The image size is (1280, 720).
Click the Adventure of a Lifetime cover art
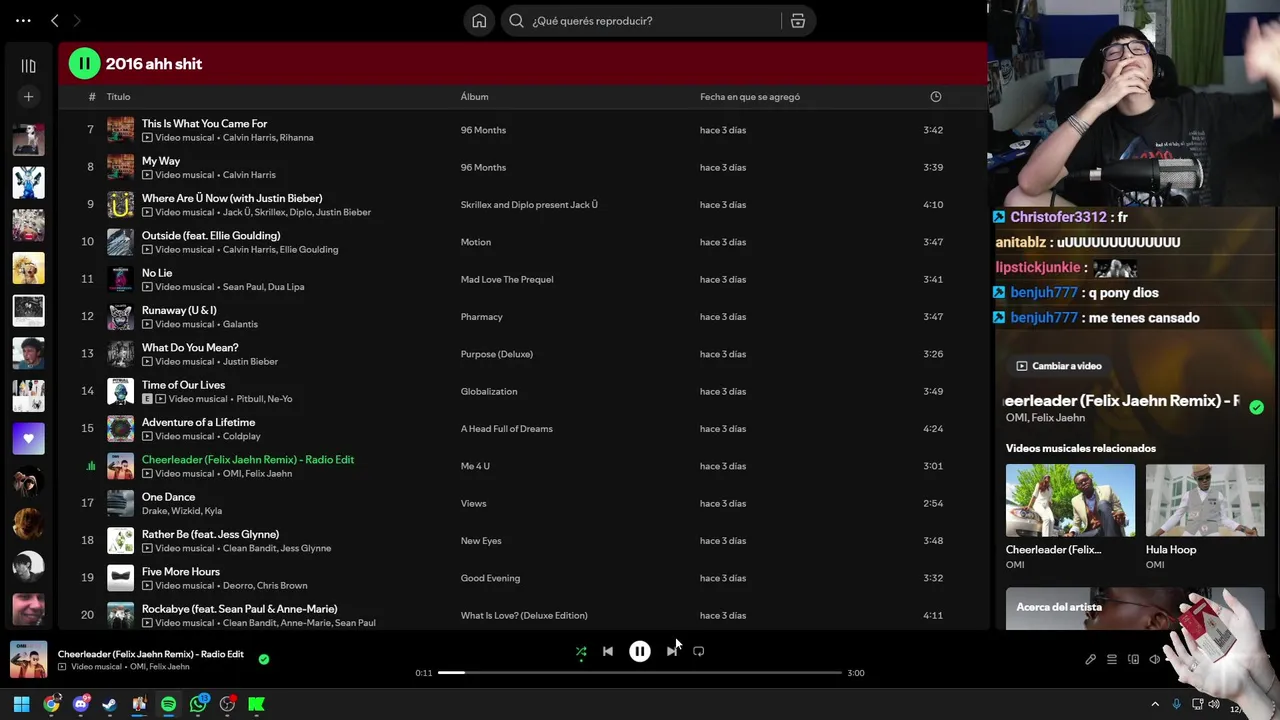120,429
